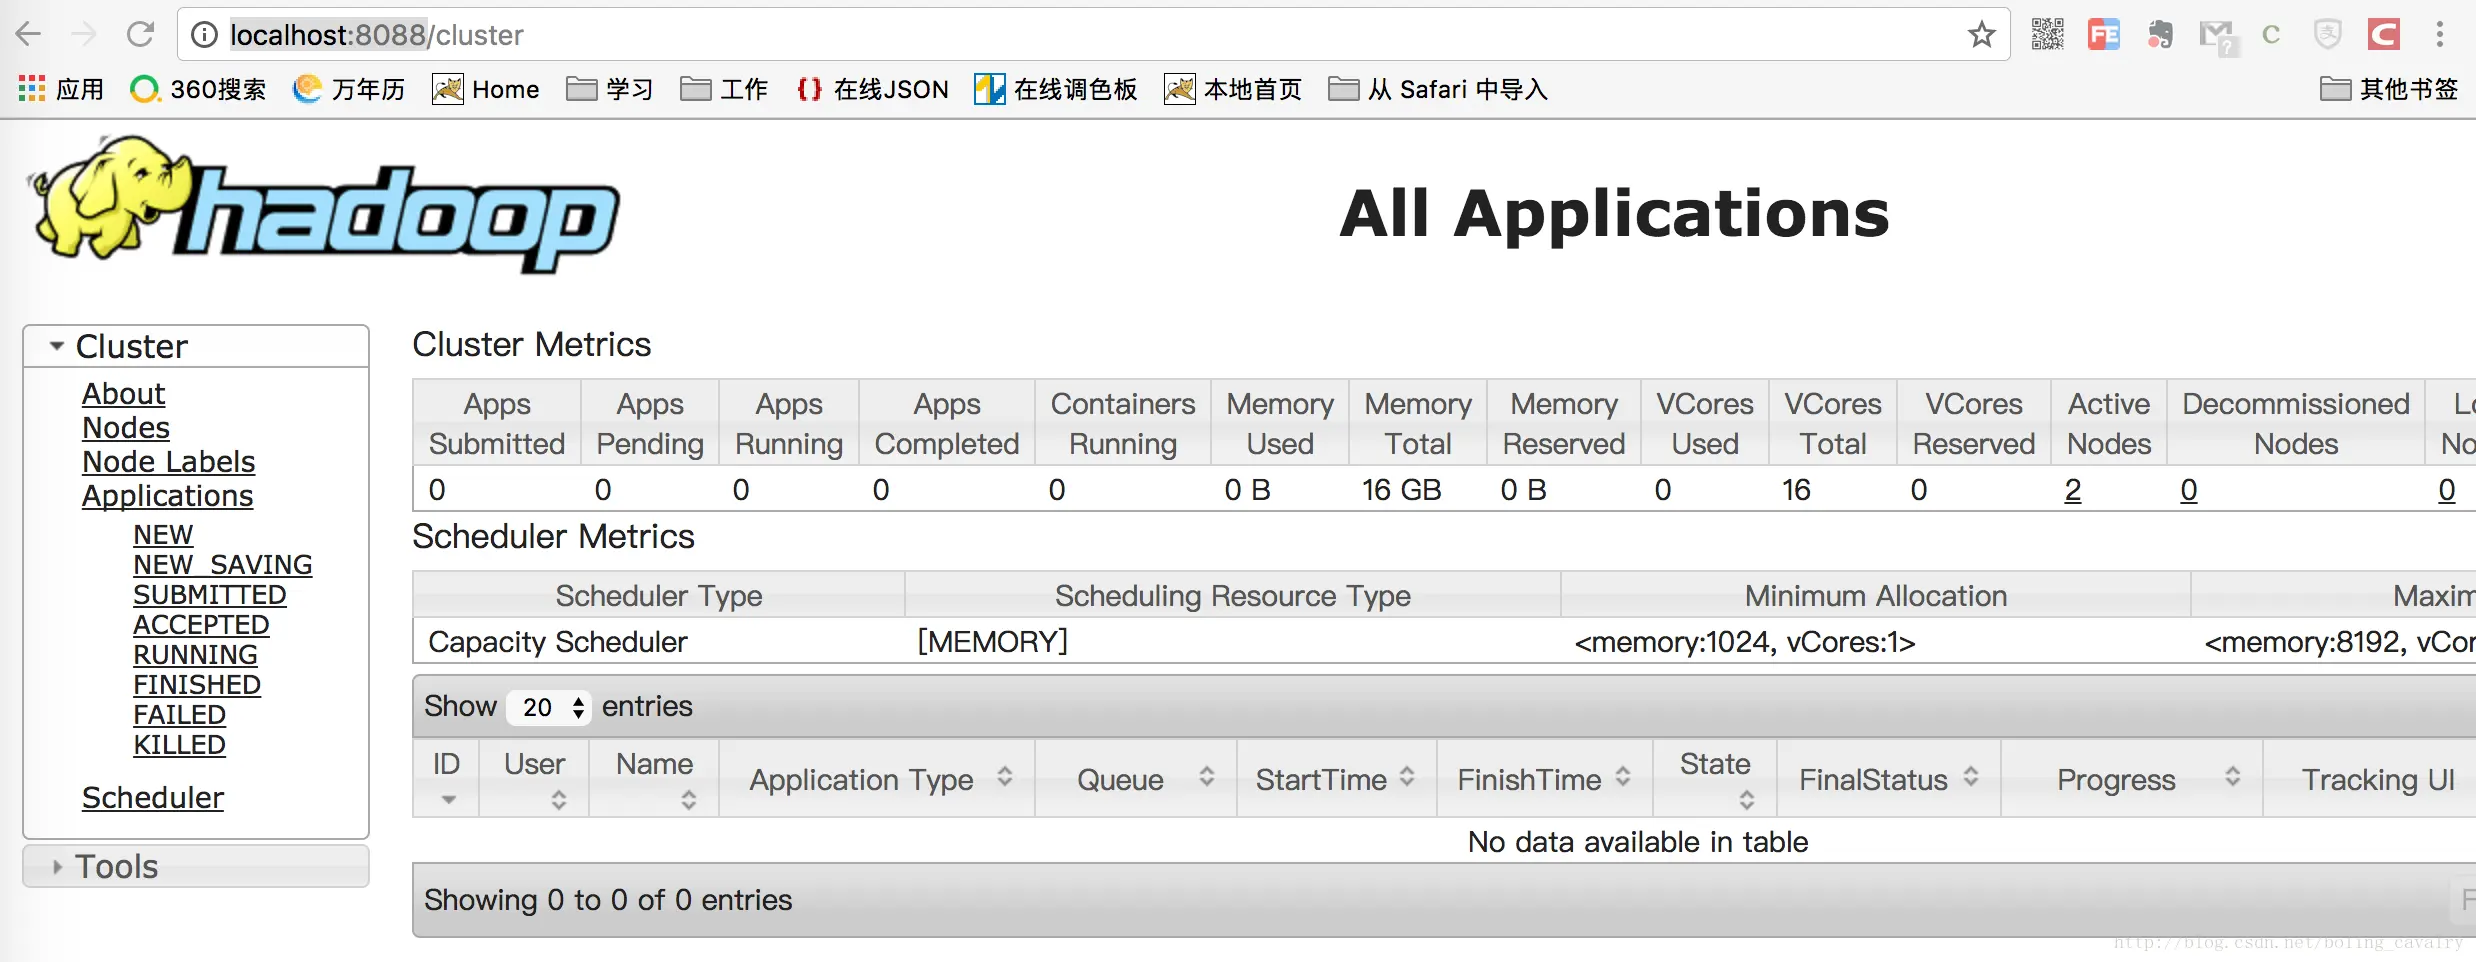Filter applications by RUNNING state
The width and height of the screenshot is (2476, 962).
tap(195, 655)
